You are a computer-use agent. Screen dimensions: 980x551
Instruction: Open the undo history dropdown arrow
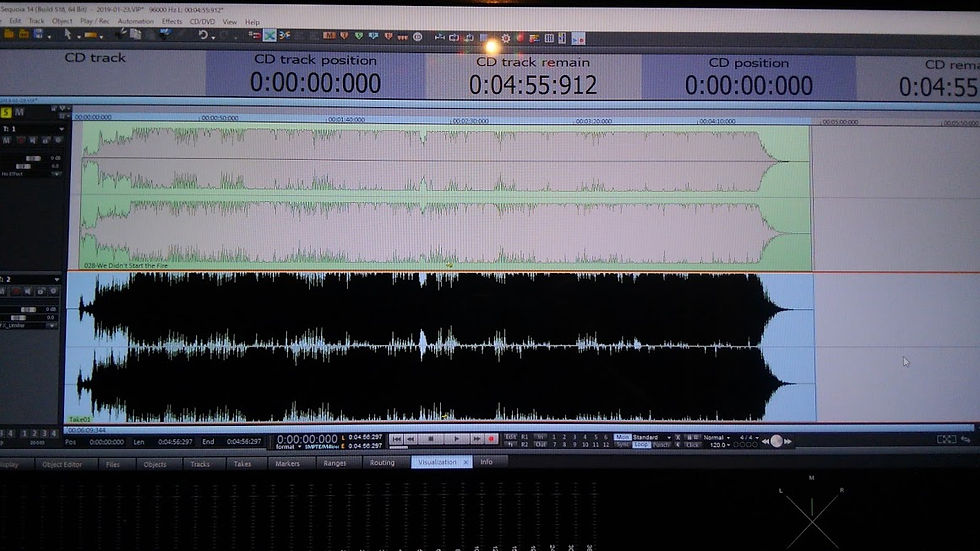[x=213, y=38]
